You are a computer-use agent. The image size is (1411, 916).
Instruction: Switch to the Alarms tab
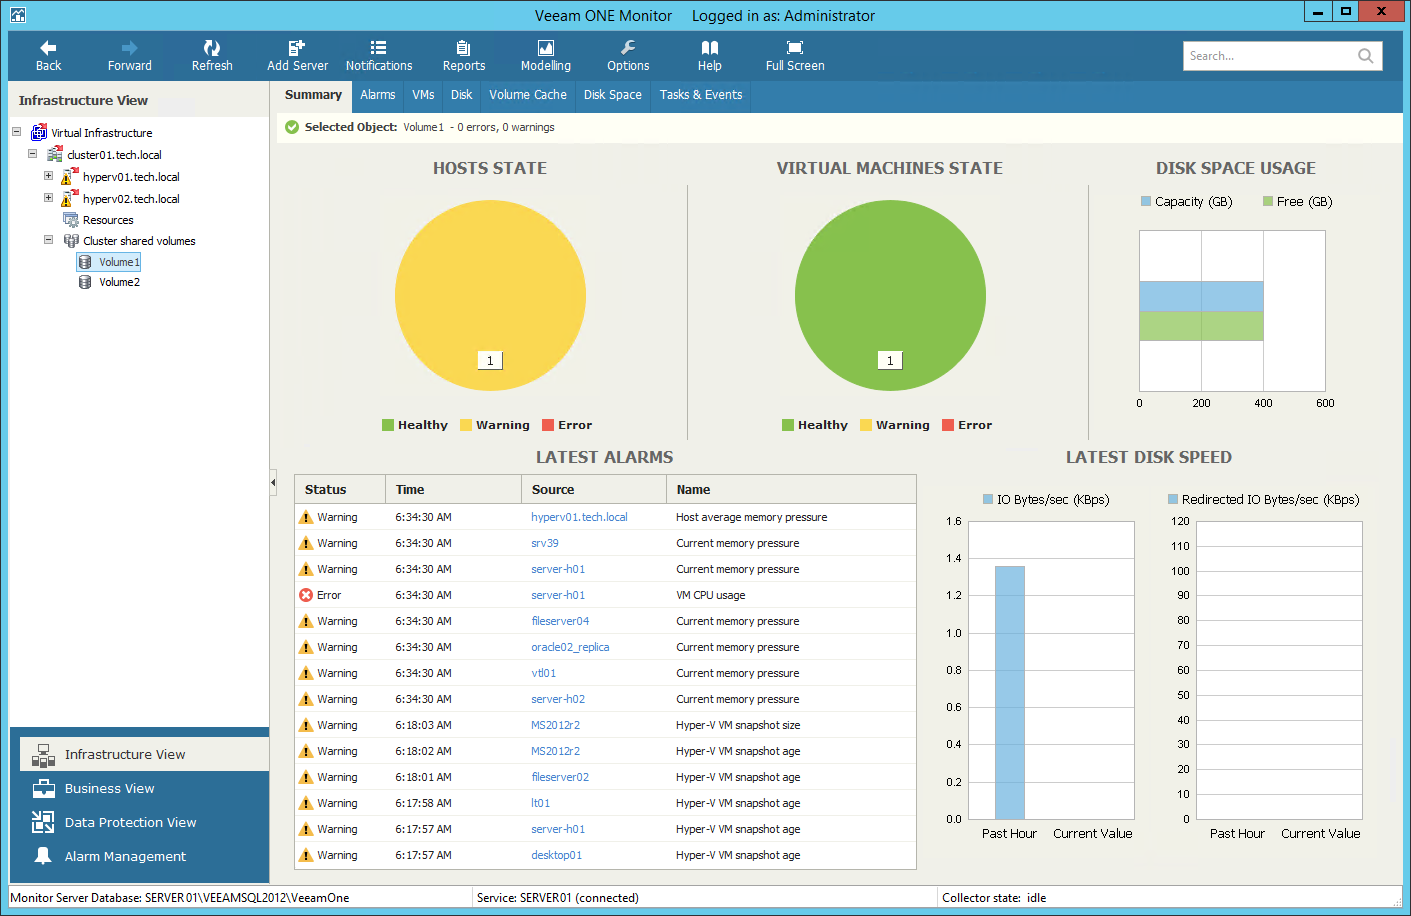pos(378,95)
